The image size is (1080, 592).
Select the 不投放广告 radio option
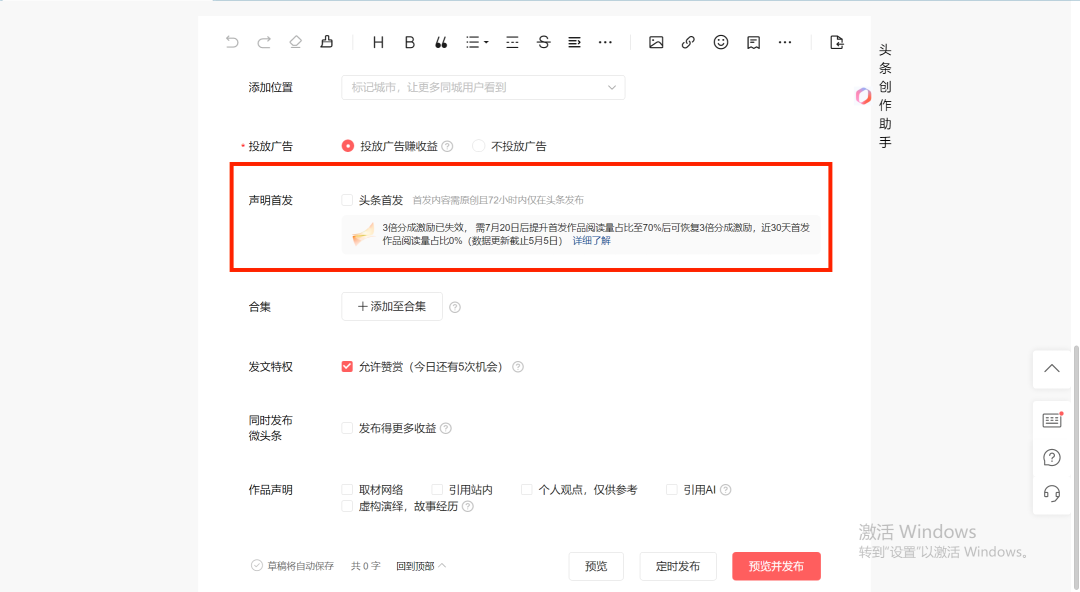pyautogui.click(x=479, y=146)
